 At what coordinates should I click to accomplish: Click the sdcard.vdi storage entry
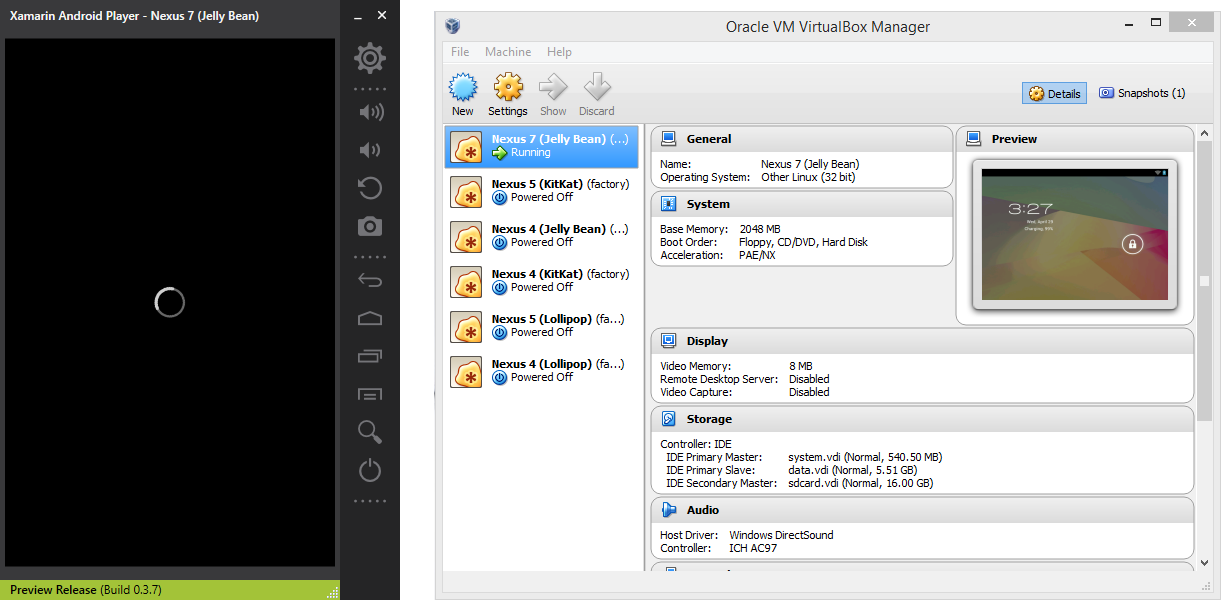tap(860, 483)
